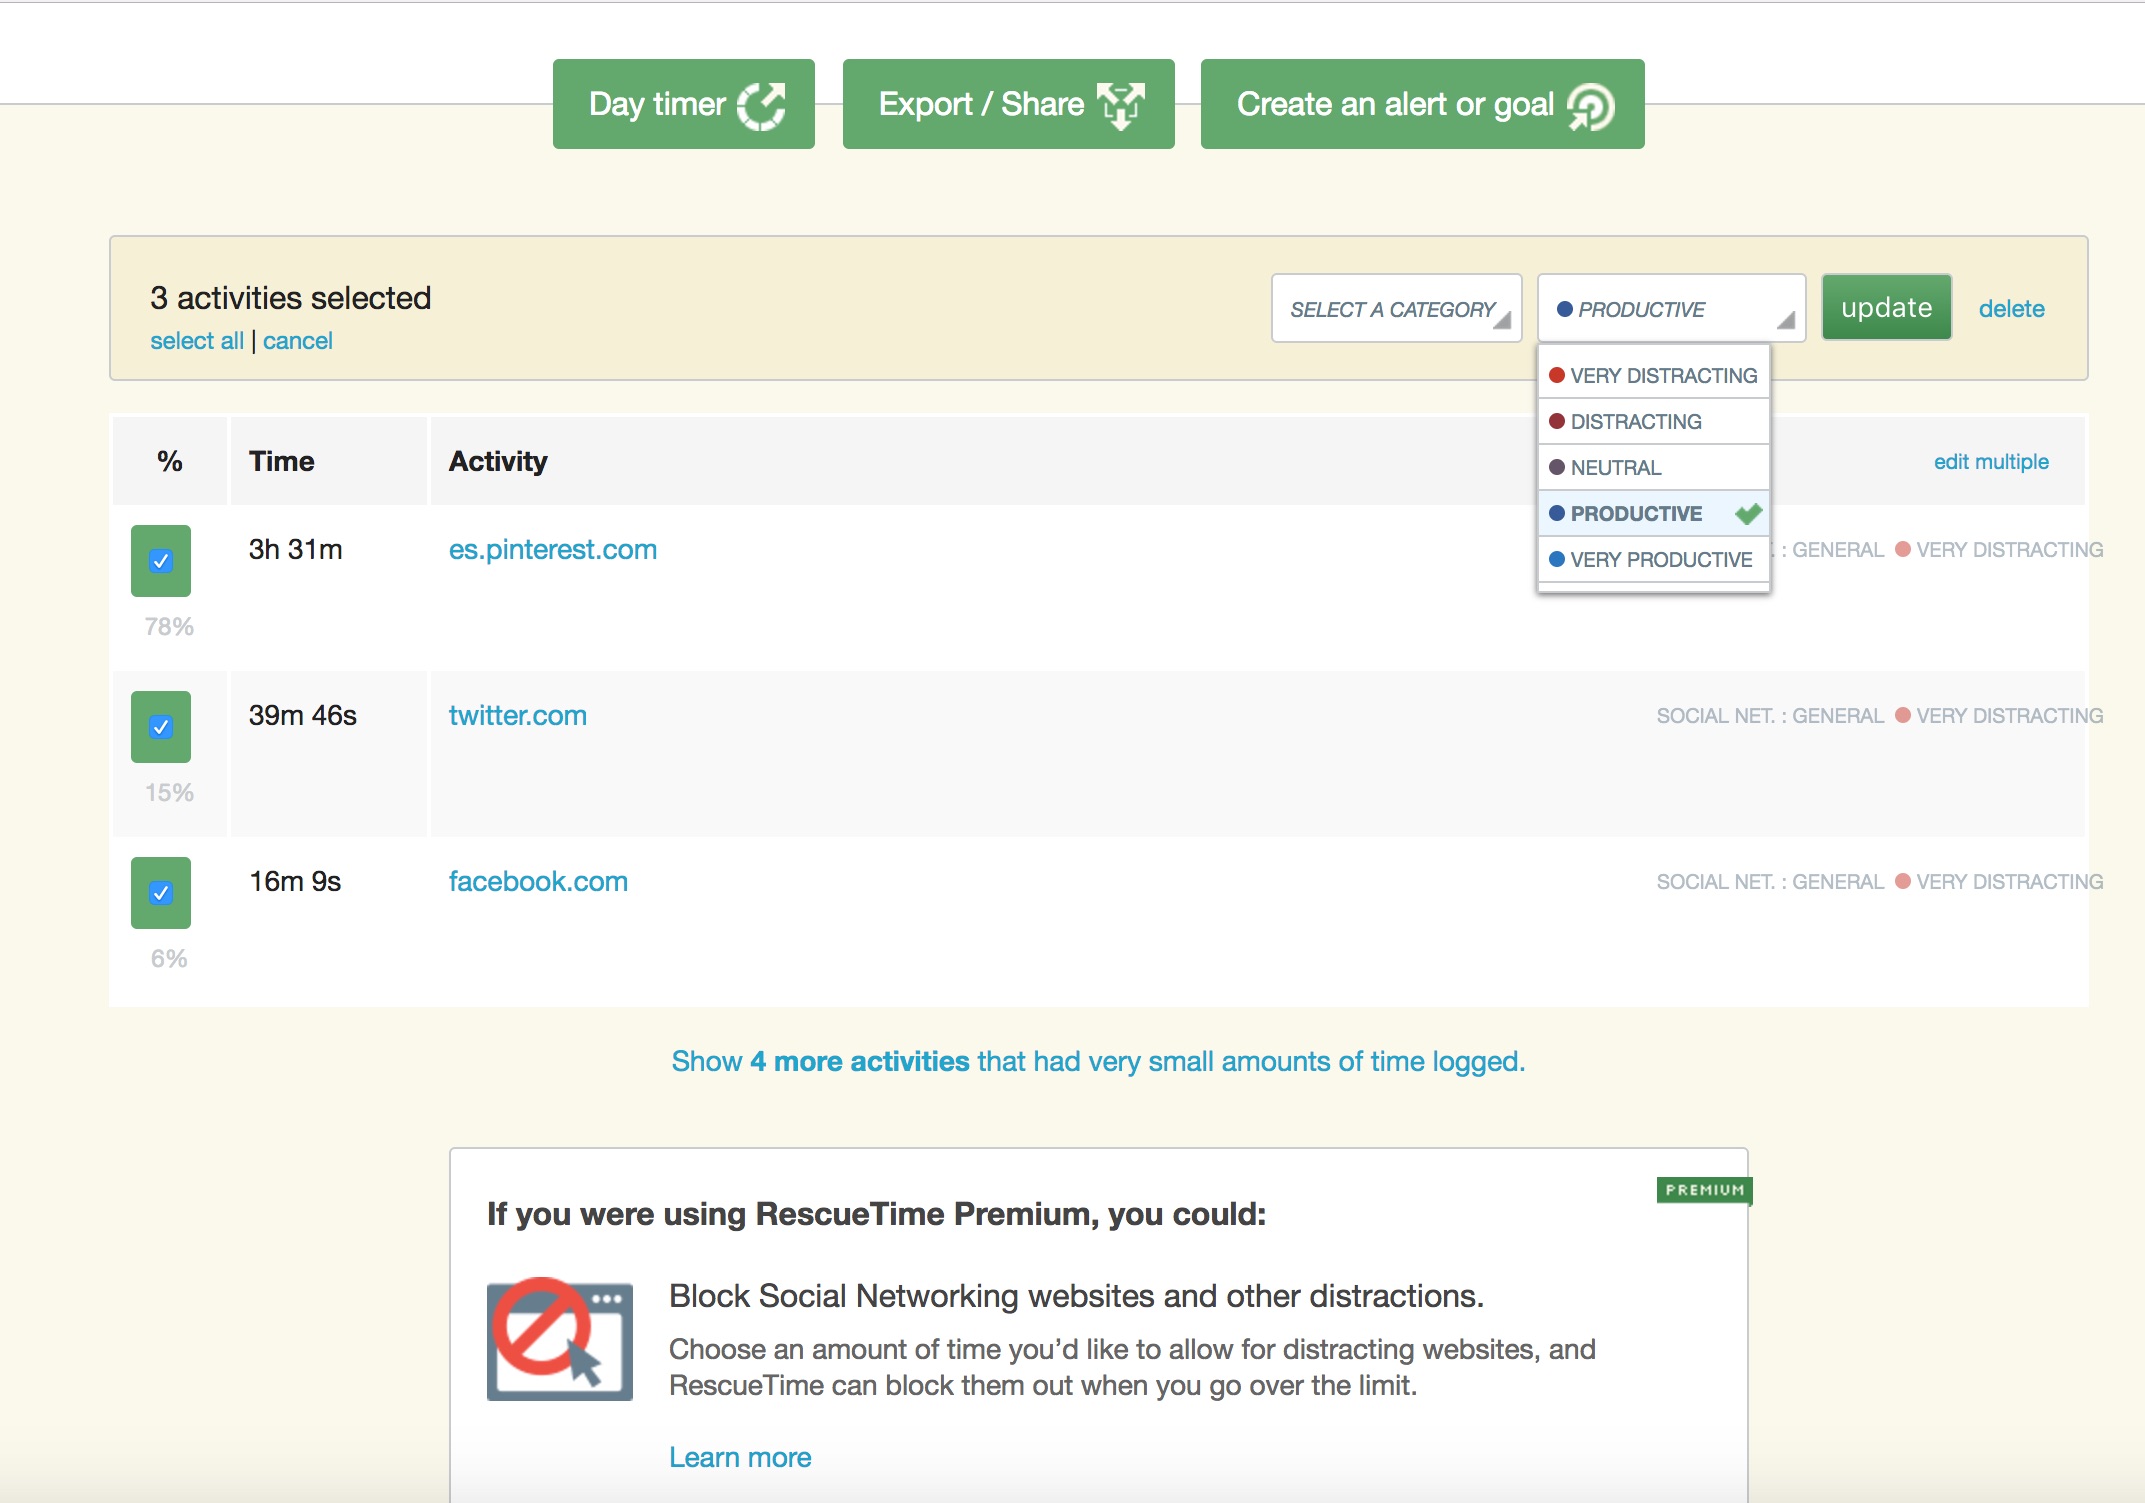Viewport: 2145px width, 1503px height.
Task: Choose VERY DISTRACTING from the list
Action: 1654,376
